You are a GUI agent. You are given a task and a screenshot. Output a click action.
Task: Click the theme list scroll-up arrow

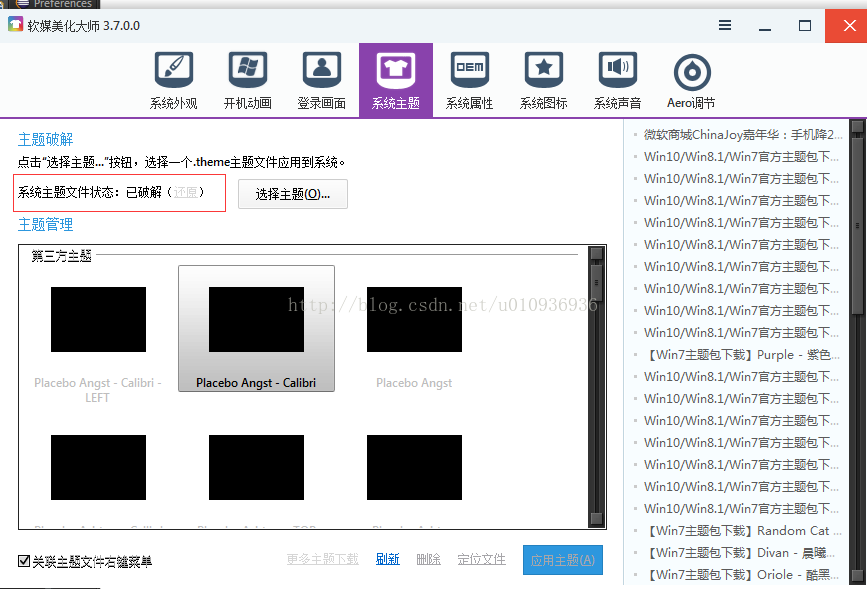596,253
